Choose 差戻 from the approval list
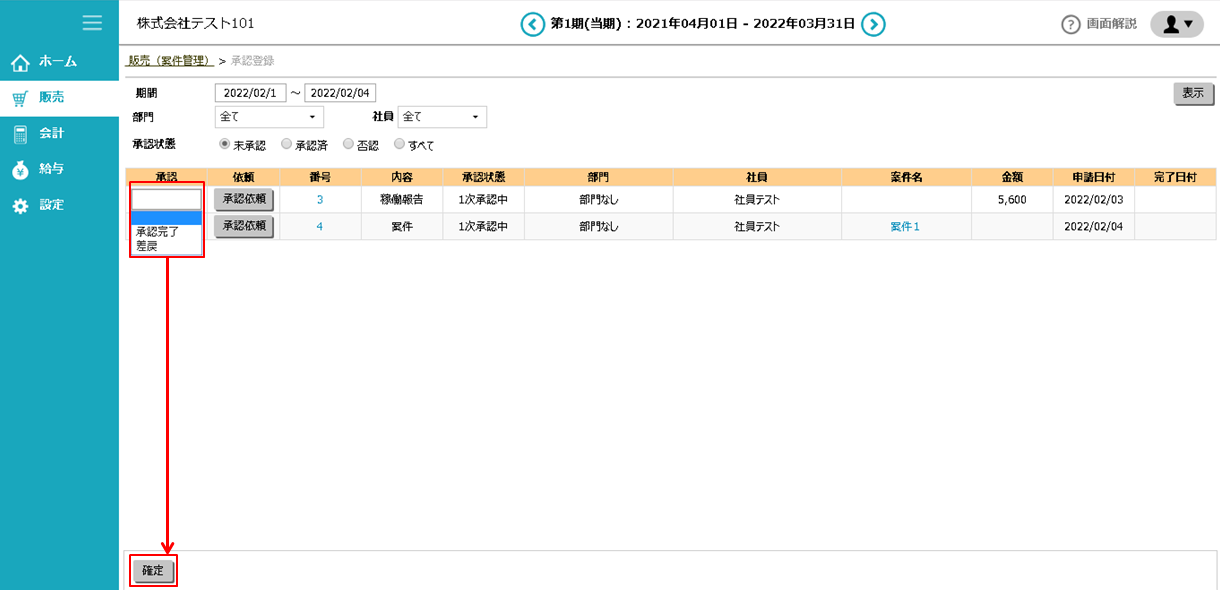The height and width of the screenshot is (590, 1220). click(147, 246)
